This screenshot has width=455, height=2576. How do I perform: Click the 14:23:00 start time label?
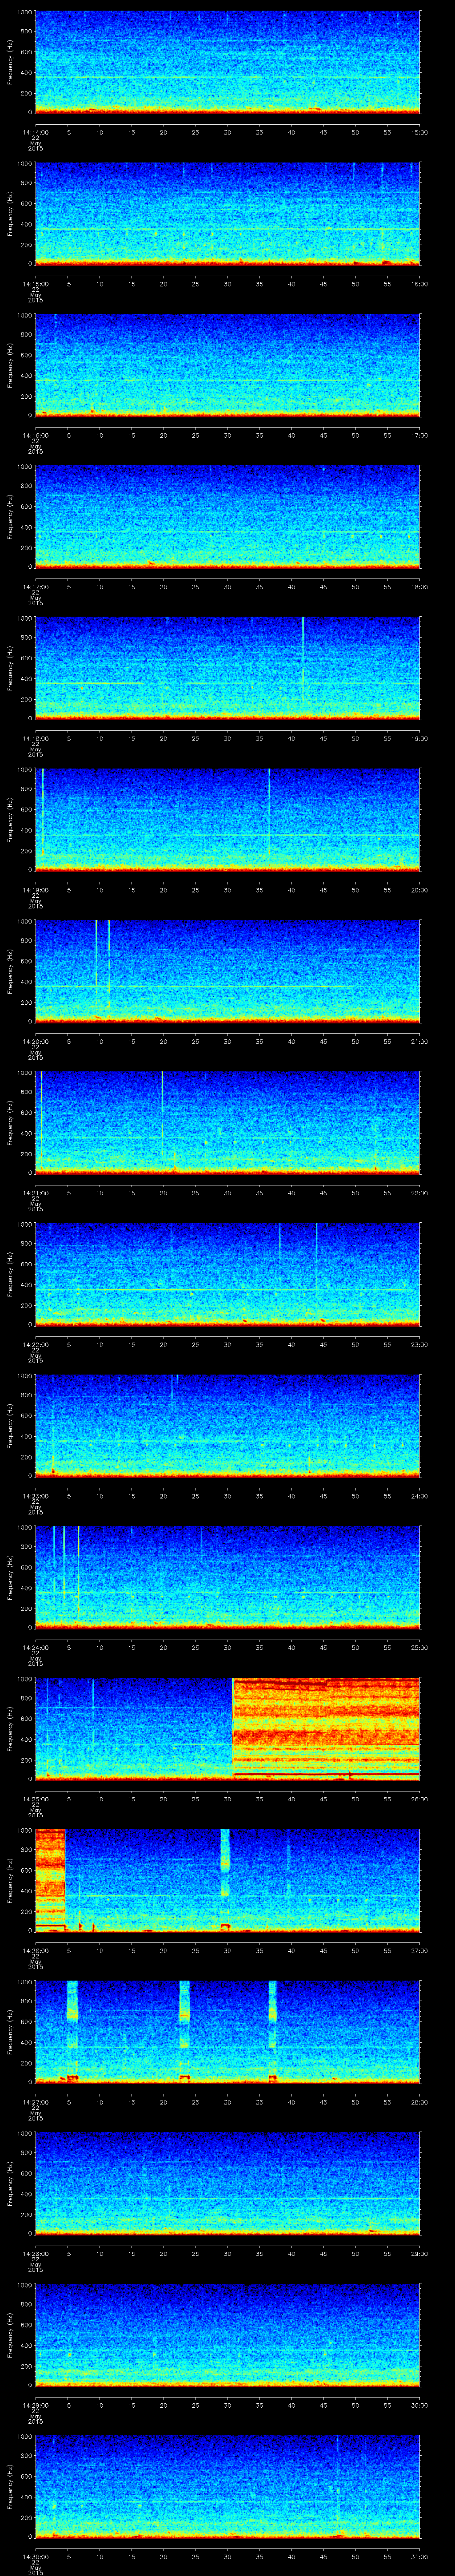point(35,1496)
